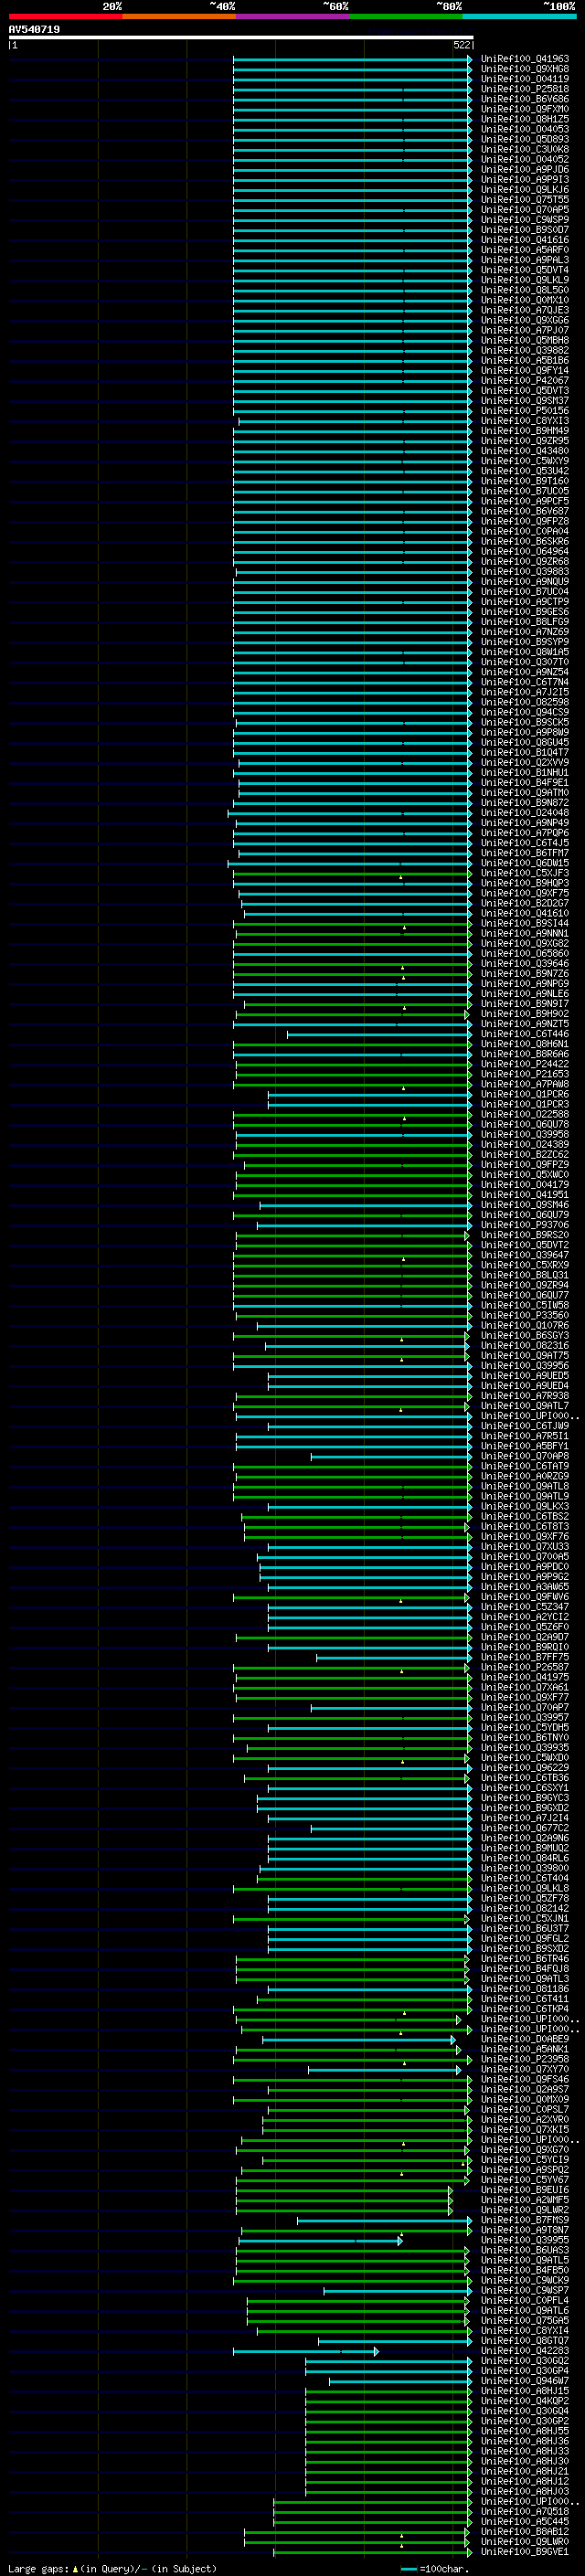Image resolution: width=585 pixels, height=2576 pixels.
Task: Select hit label UniRef100_A8HJ55
Action: (525, 2431)
